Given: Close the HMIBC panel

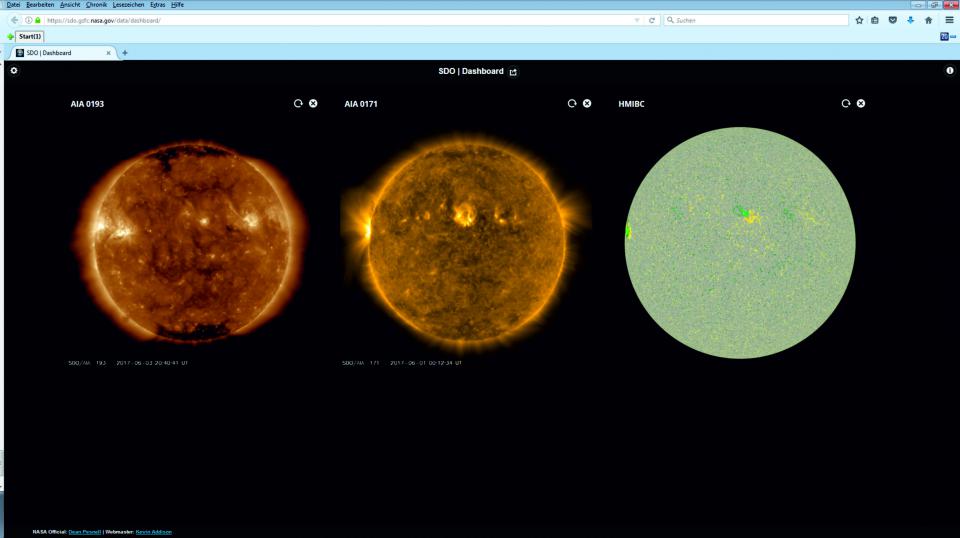Looking at the screenshot, I should pyautogui.click(x=861, y=104).
